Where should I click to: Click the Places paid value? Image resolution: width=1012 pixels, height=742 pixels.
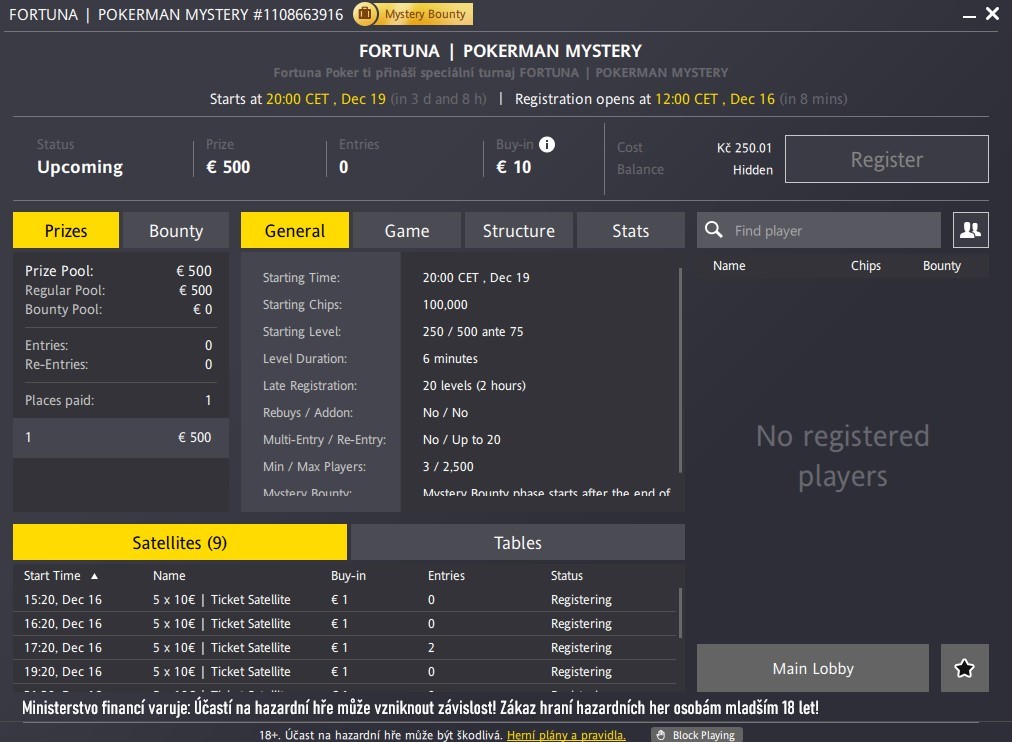pyautogui.click(x=208, y=400)
